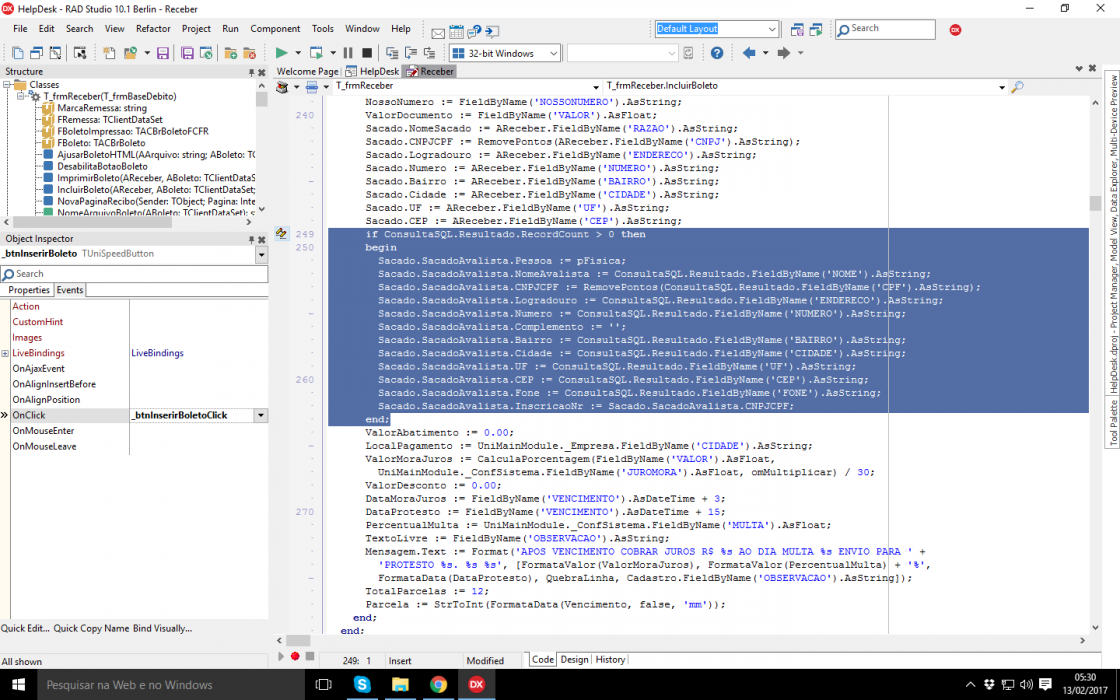Screen dimensions: 1120x700
Task: Open the Component menu
Action: pyautogui.click(x=275, y=29)
